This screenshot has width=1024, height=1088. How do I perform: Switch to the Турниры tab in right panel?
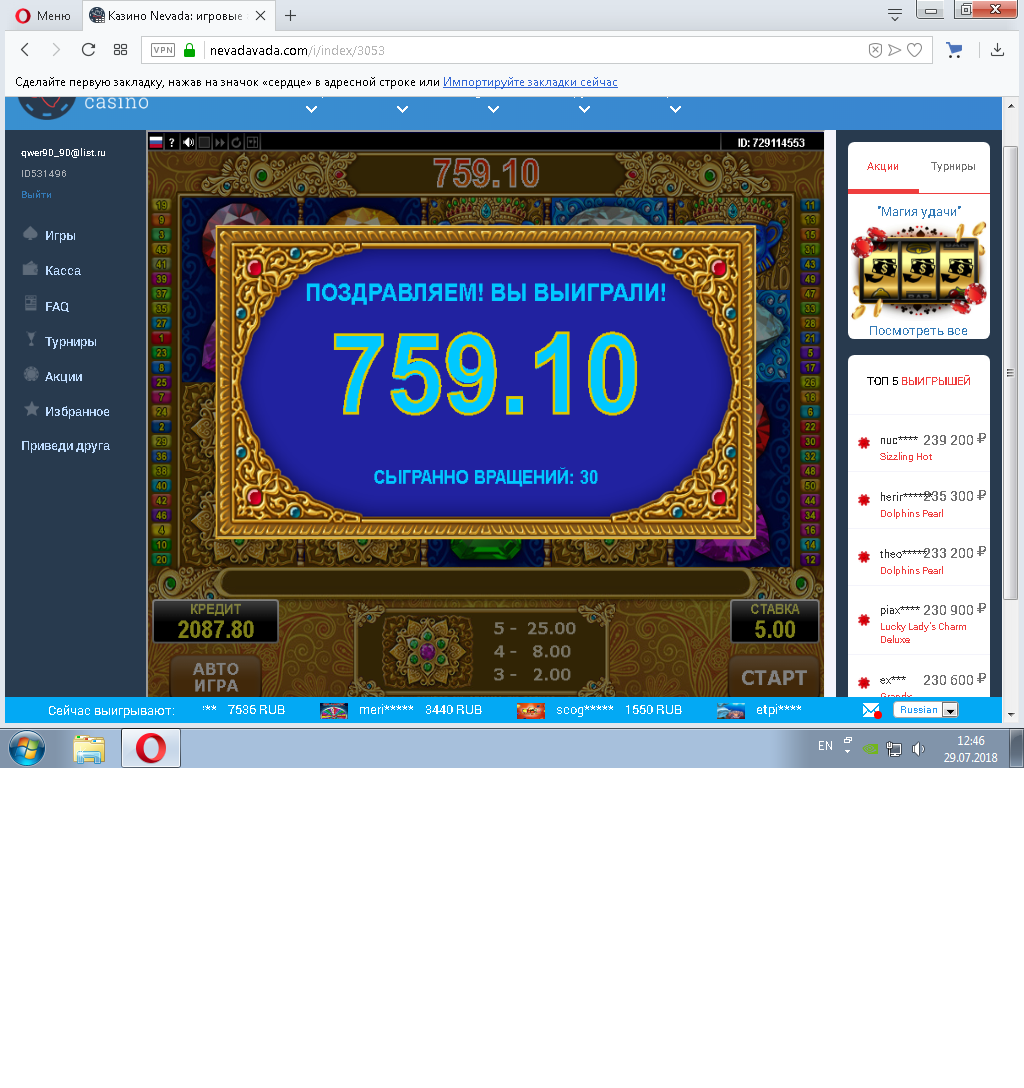pyautogui.click(x=953, y=167)
